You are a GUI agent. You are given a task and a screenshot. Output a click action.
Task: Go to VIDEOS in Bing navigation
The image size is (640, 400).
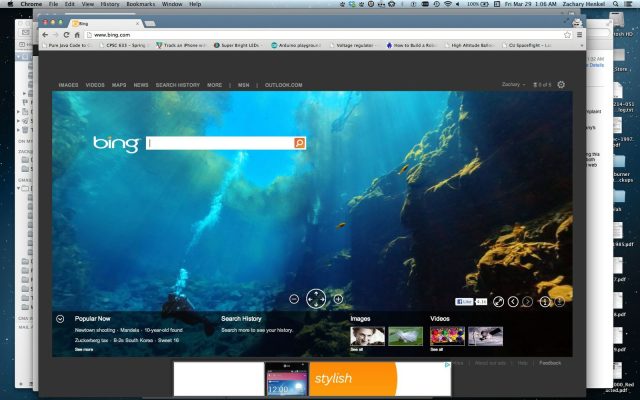(x=95, y=85)
